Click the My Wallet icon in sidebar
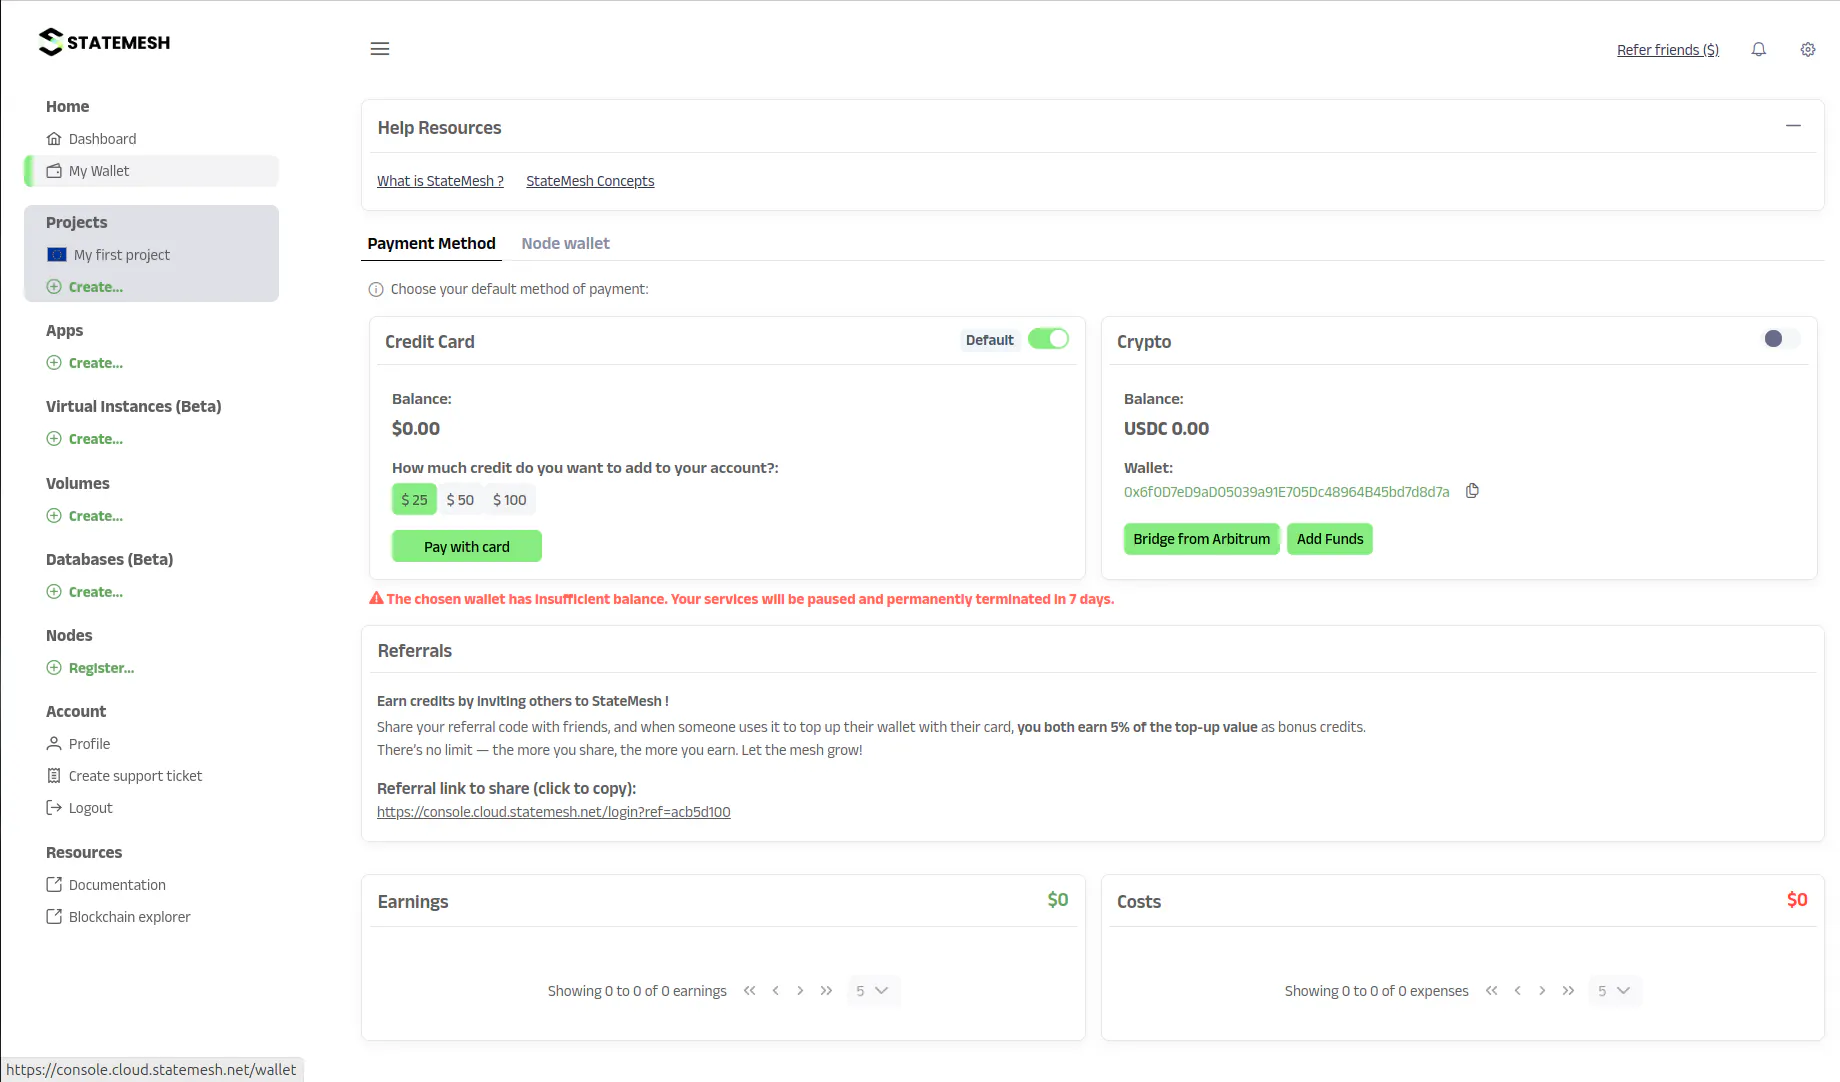This screenshot has height=1082, width=1840. tap(54, 171)
